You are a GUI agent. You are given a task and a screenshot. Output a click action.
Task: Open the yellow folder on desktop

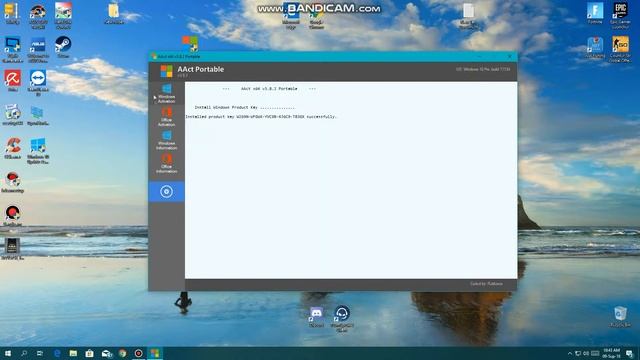[x=114, y=13]
